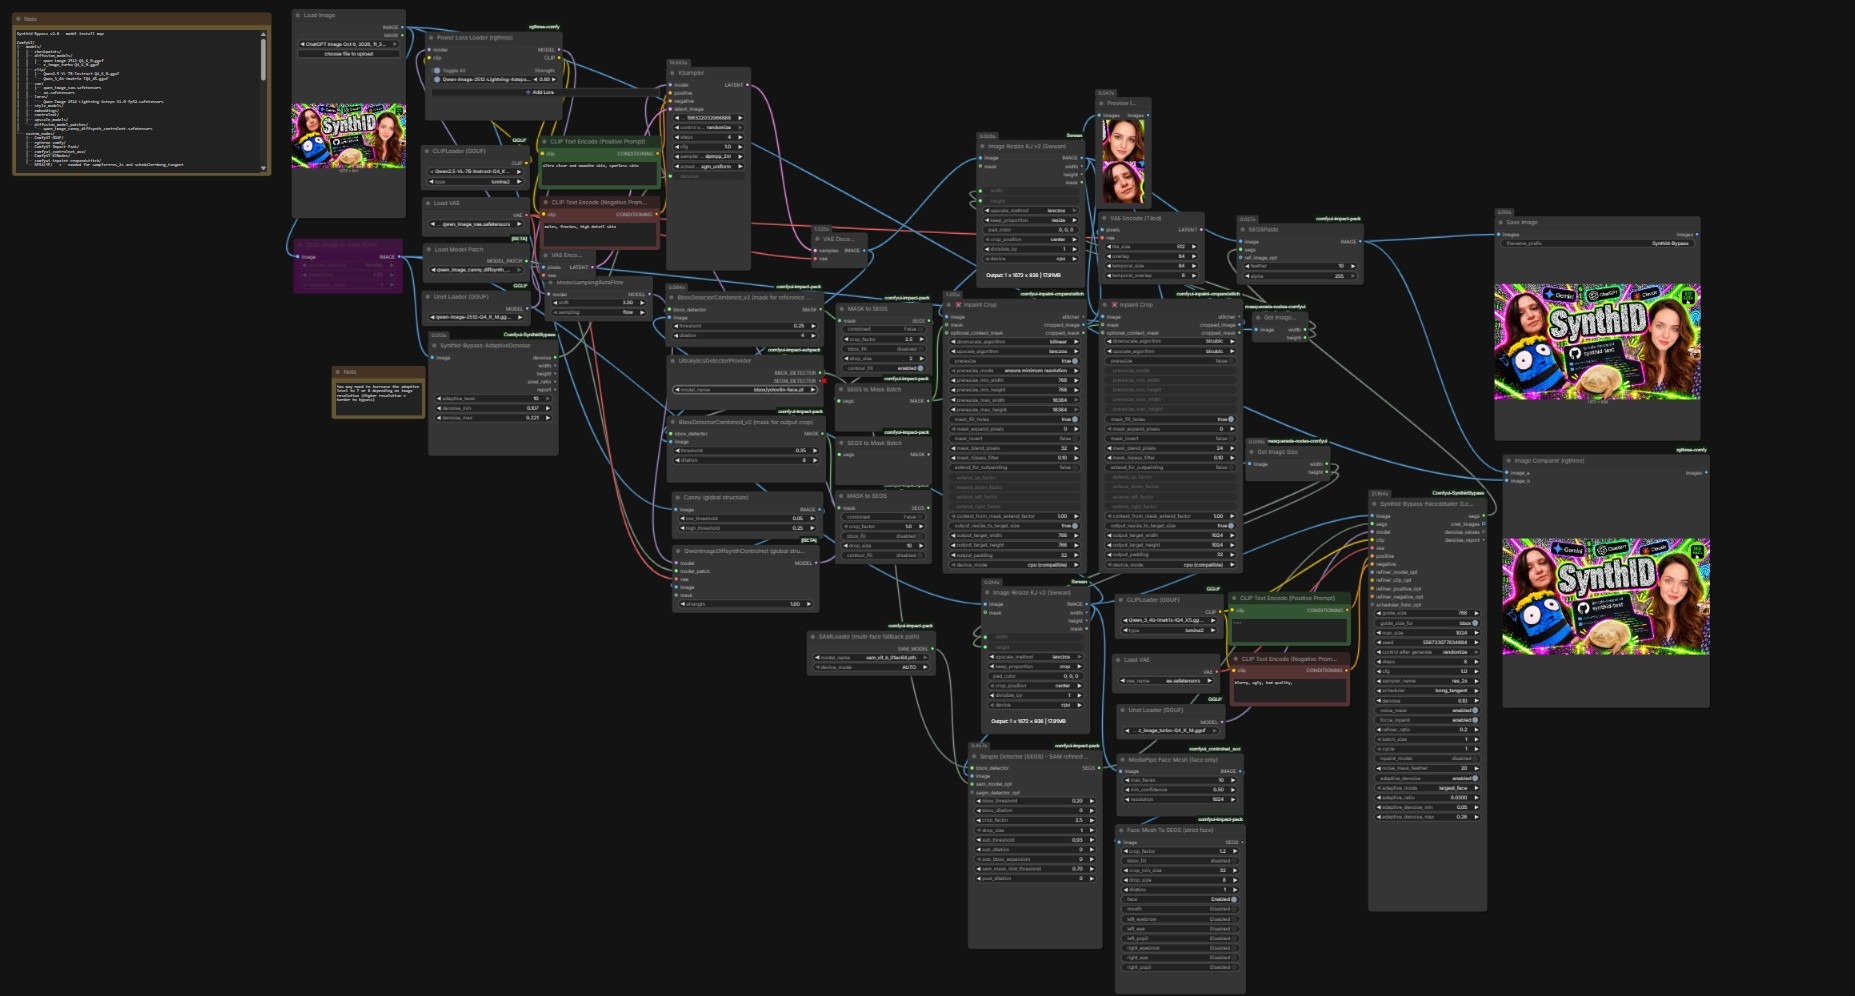Toggle the face option in Face Mesh To SEGS

point(1180,899)
